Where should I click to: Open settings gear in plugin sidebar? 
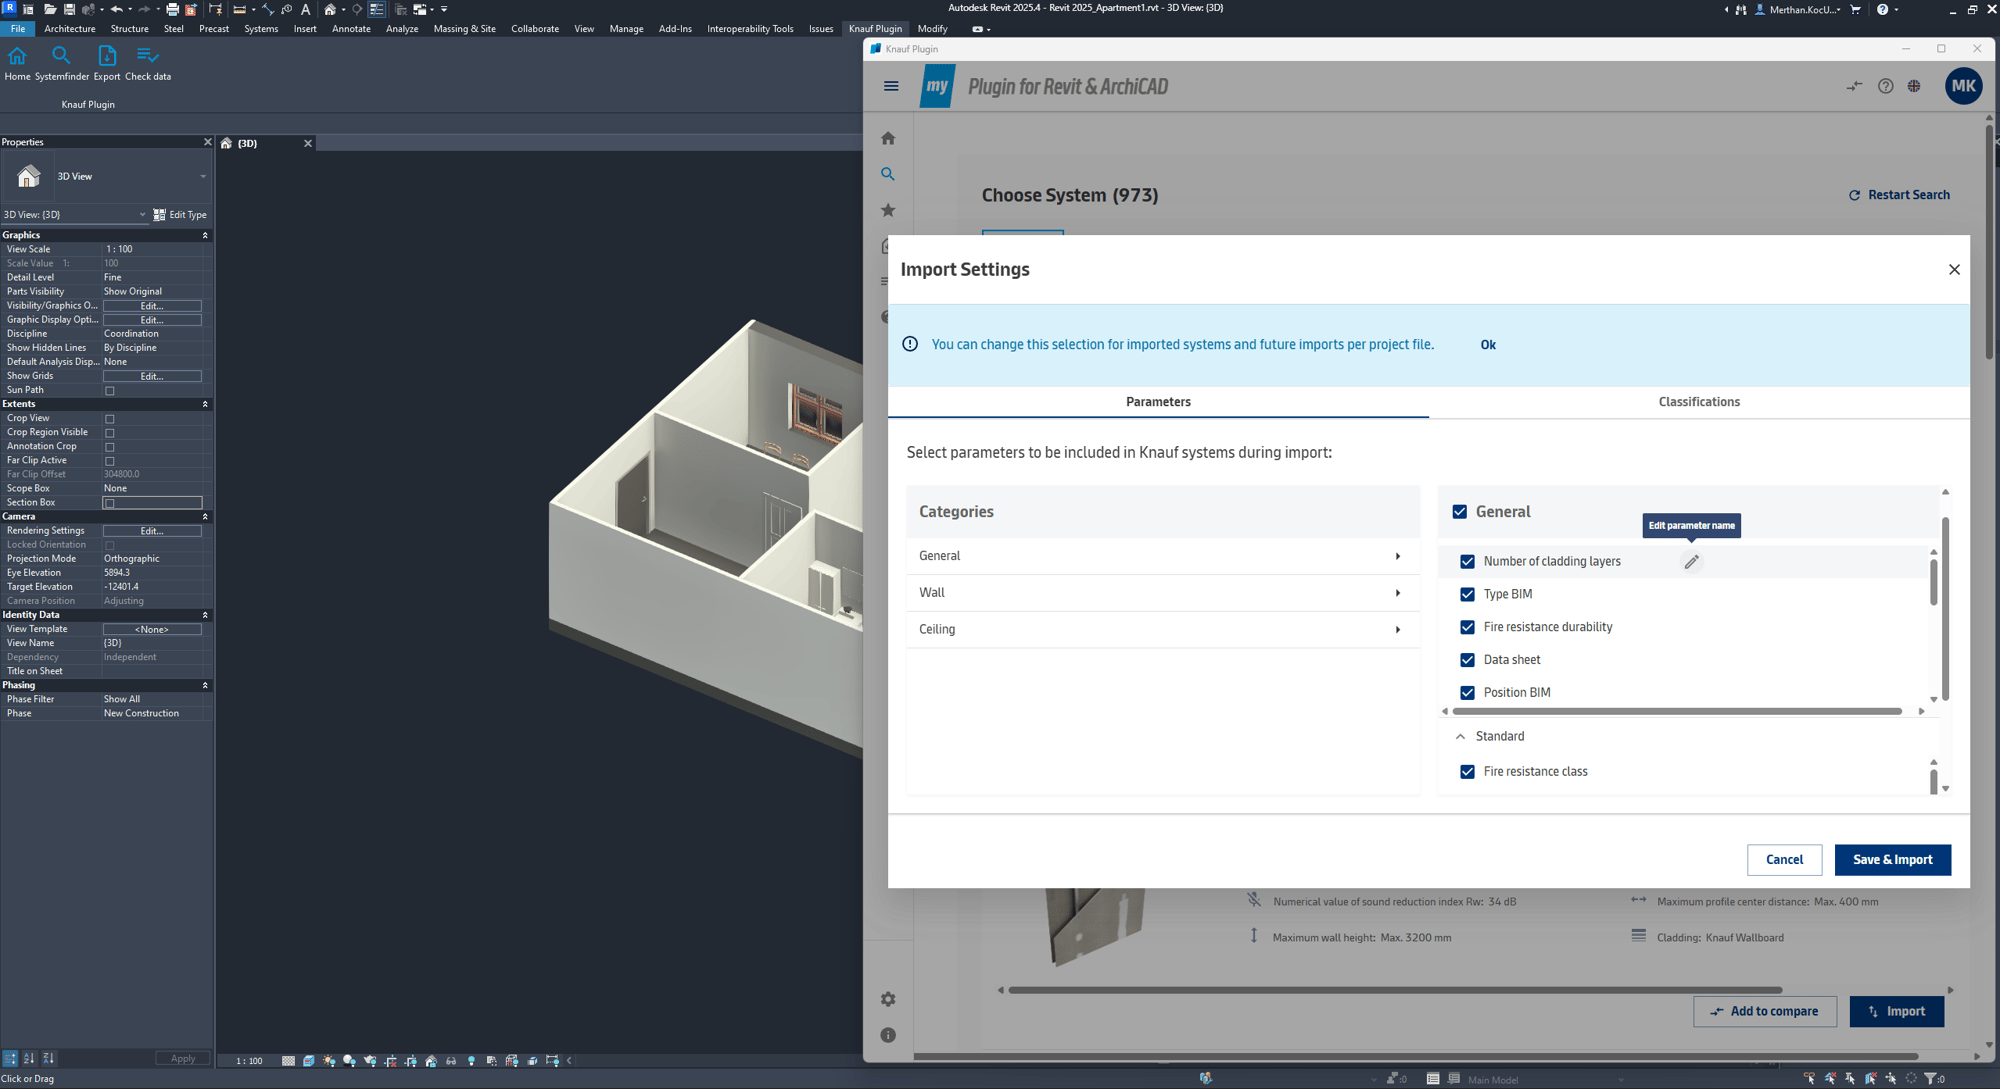tap(888, 999)
